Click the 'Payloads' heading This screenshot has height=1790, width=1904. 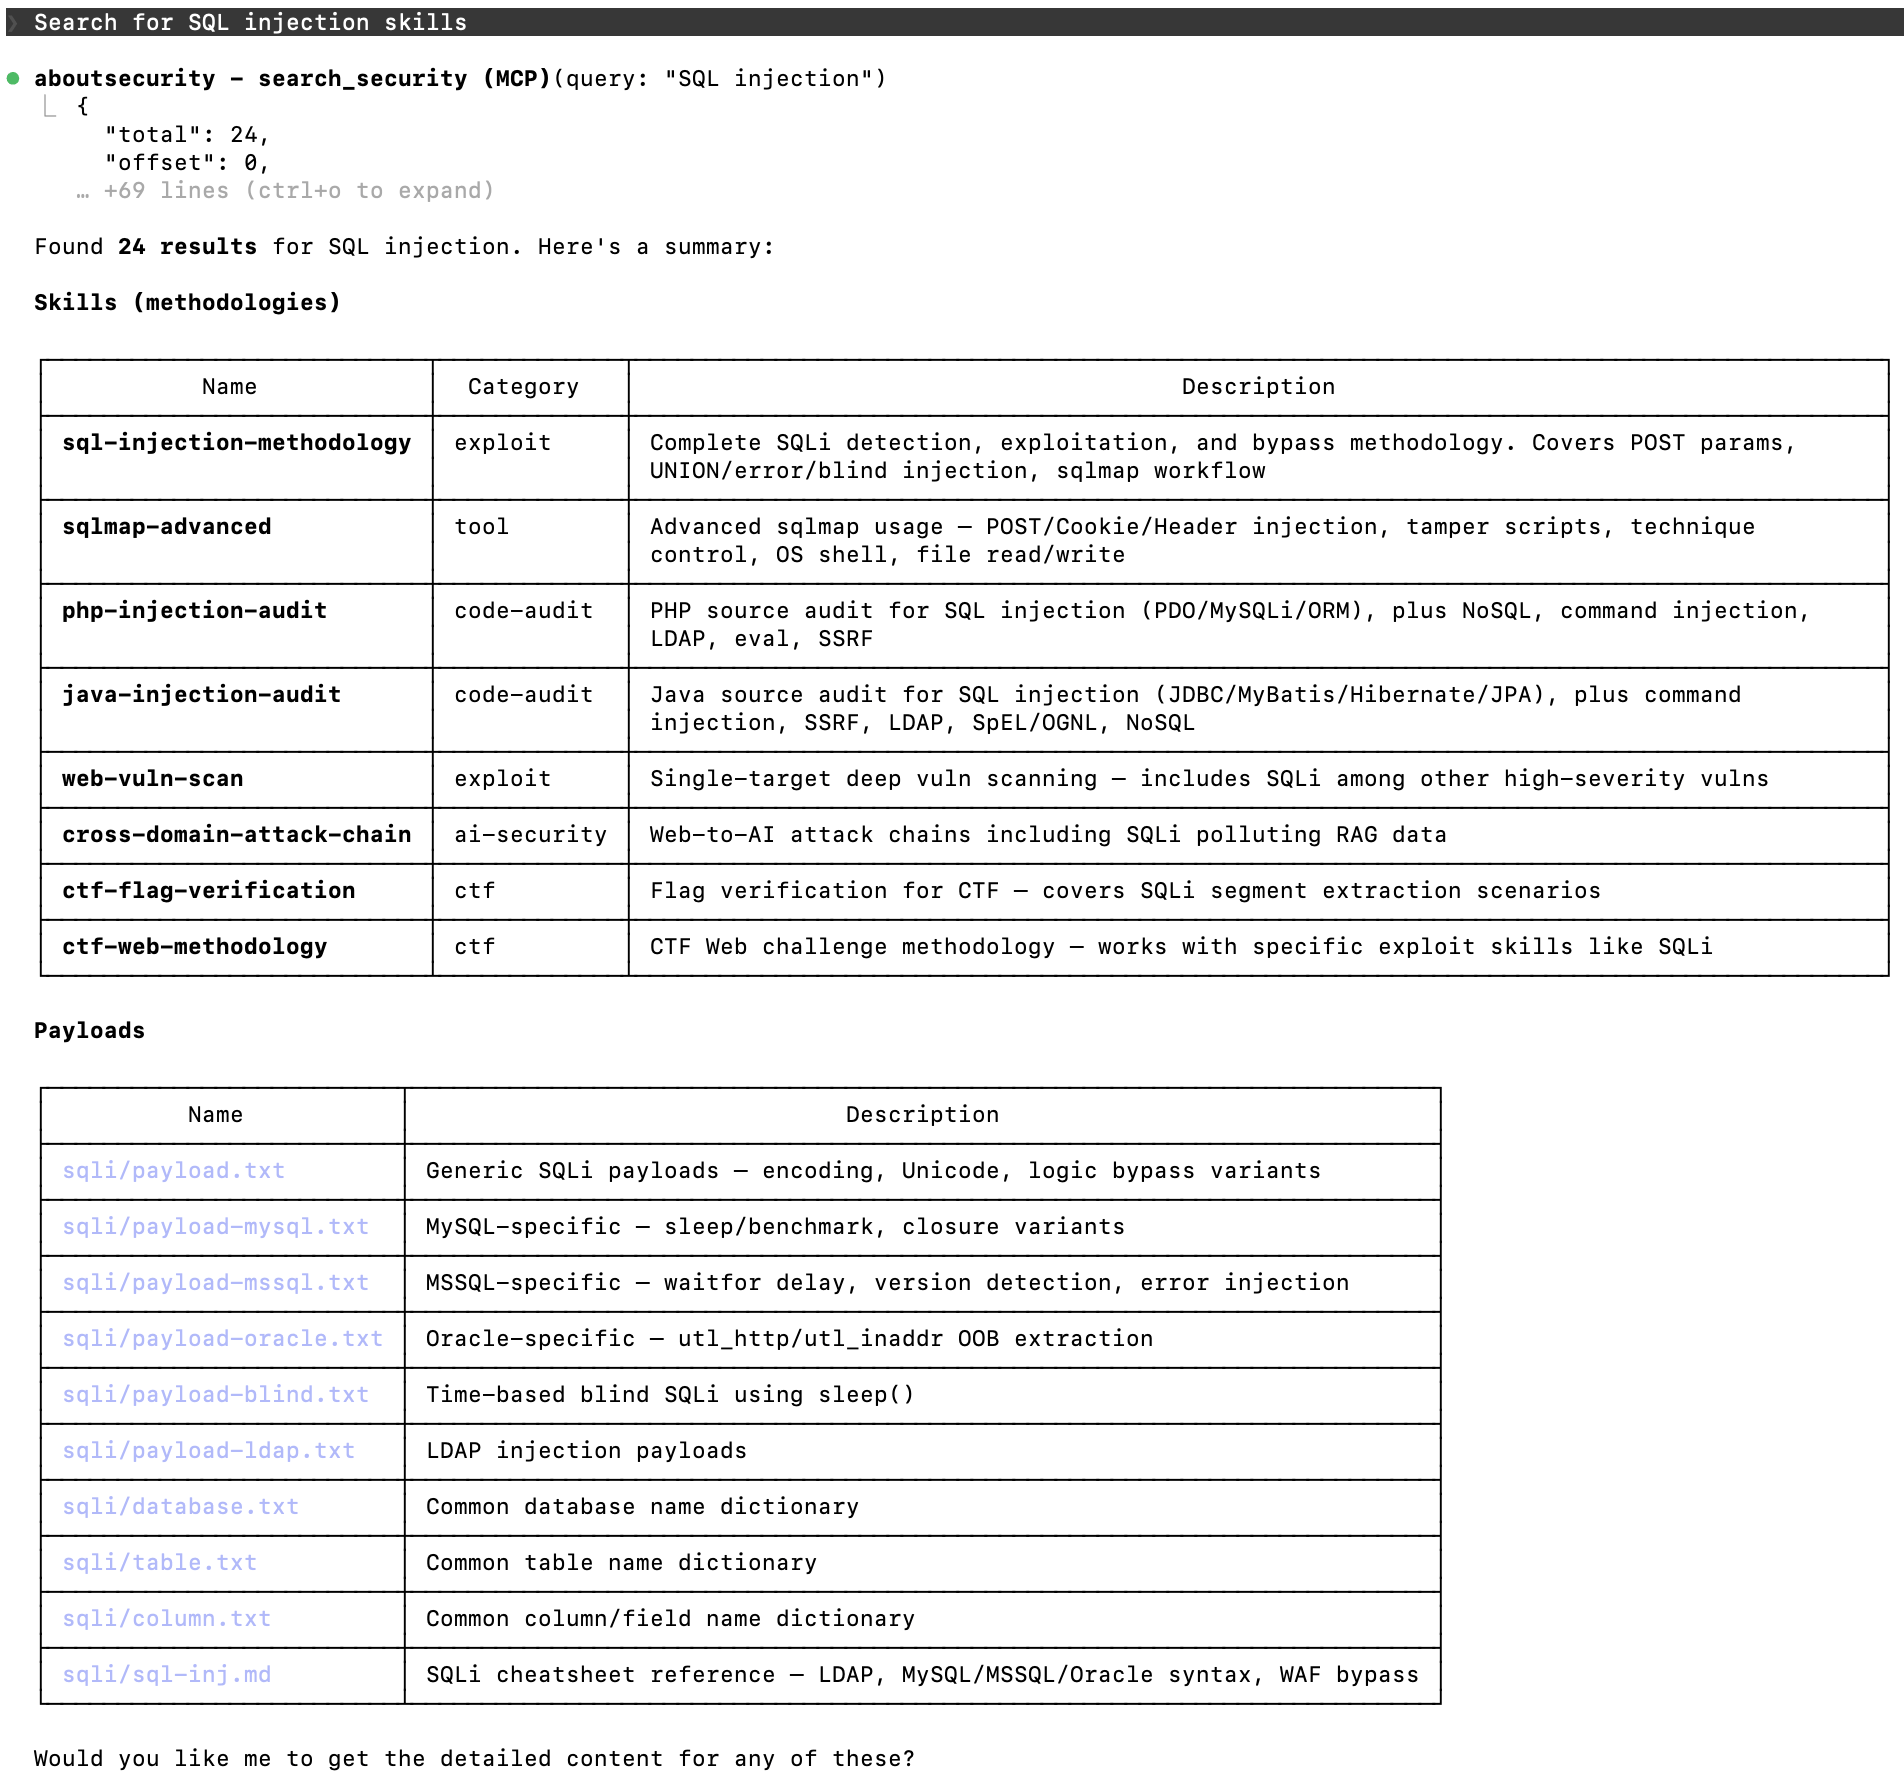point(89,1030)
